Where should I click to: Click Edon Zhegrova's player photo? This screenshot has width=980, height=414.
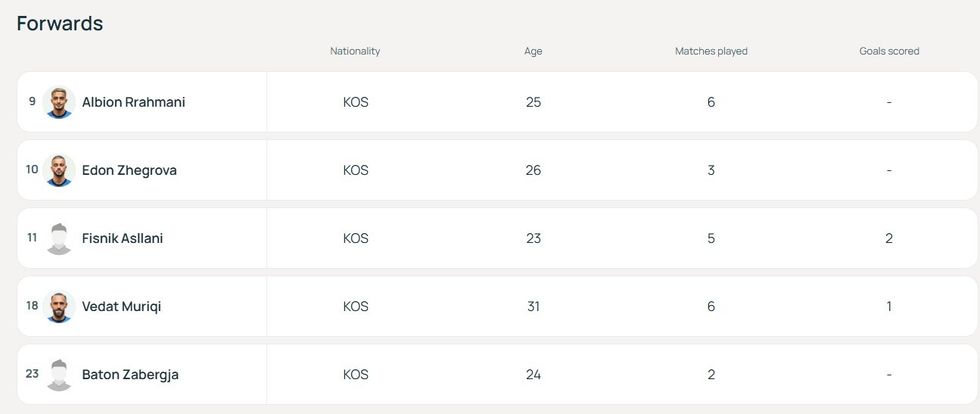pos(60,170)
